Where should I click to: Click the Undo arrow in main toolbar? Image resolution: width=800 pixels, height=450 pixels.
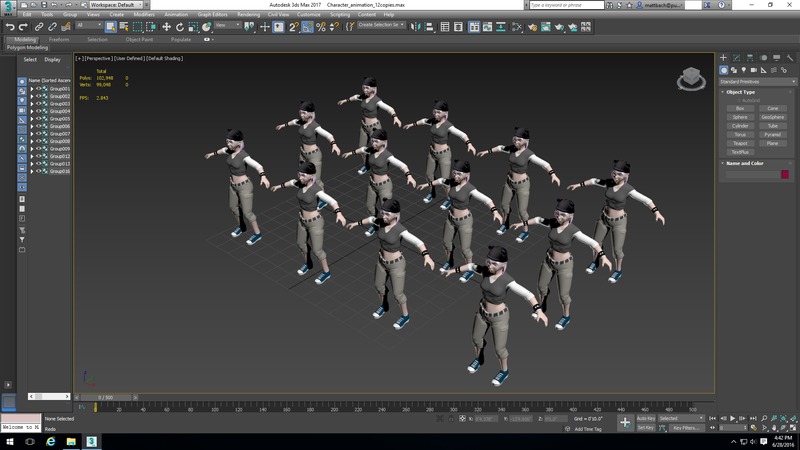point(9,26)
